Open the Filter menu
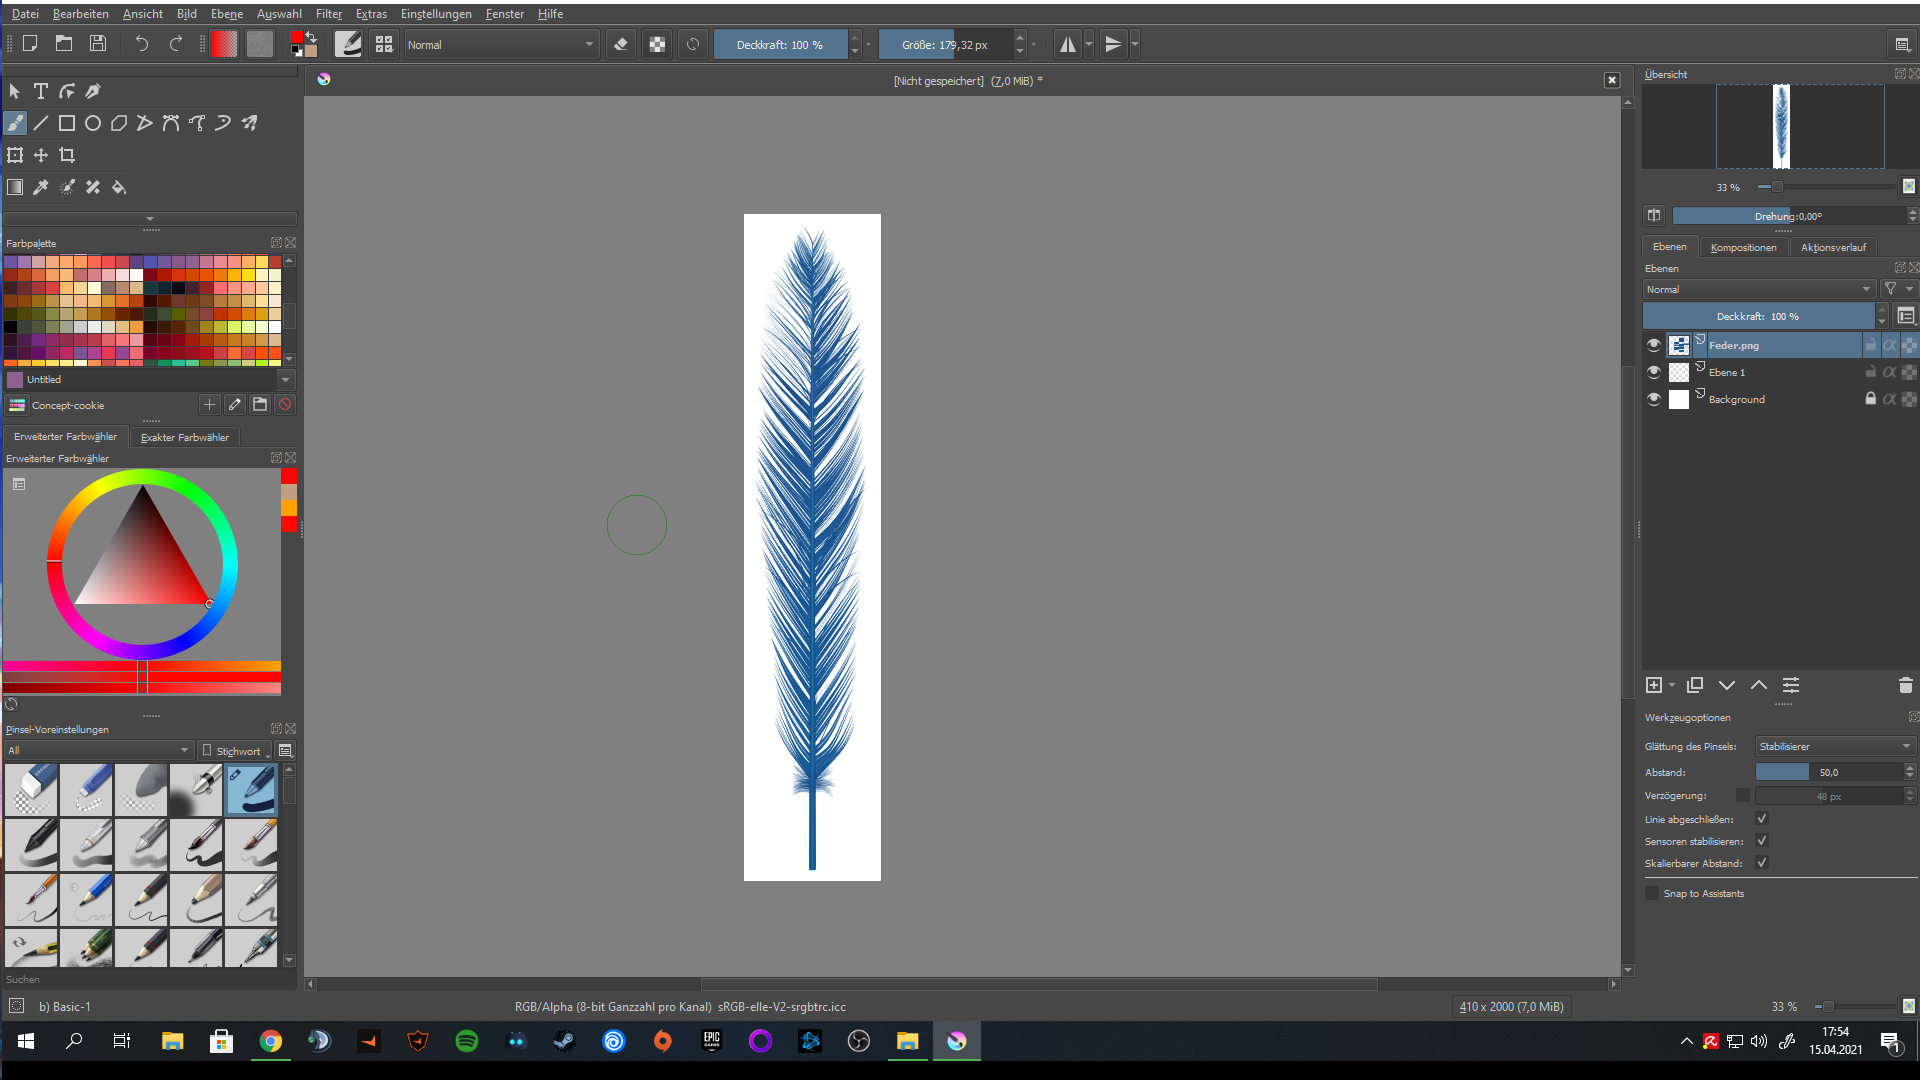This screenshot has height=1080, width=1920. point(328,14)
